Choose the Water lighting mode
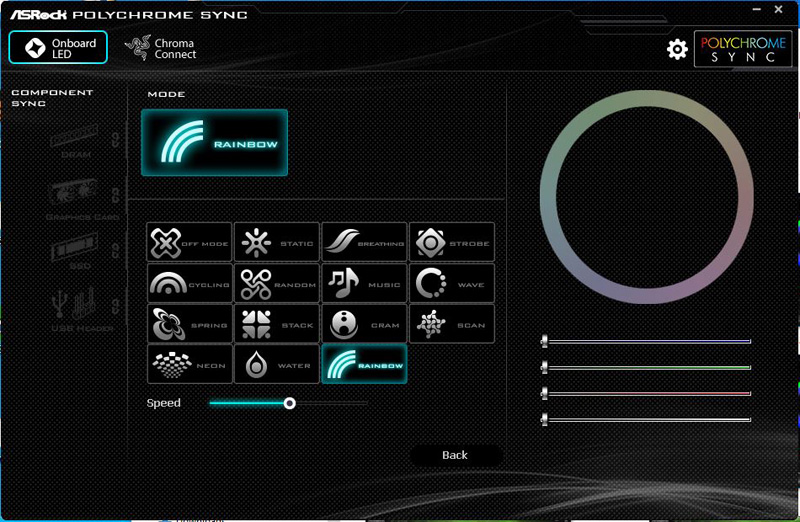Screen dimensions: 800x522 tap(277, 364)
